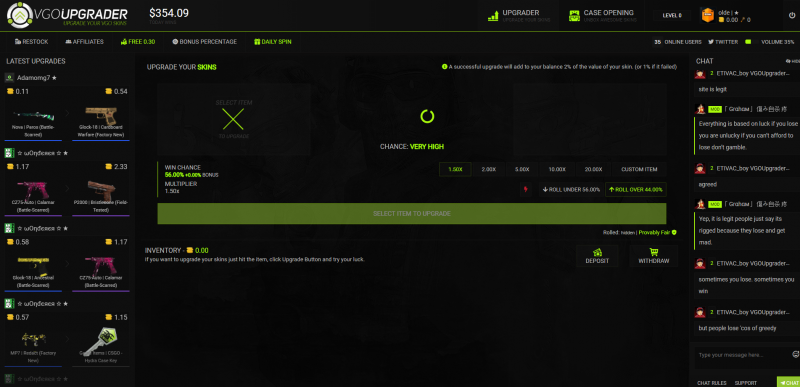Open the Restock menu item
Image resolution: width=800 pixels, height=387 pixels.
[x=32, y=42]
